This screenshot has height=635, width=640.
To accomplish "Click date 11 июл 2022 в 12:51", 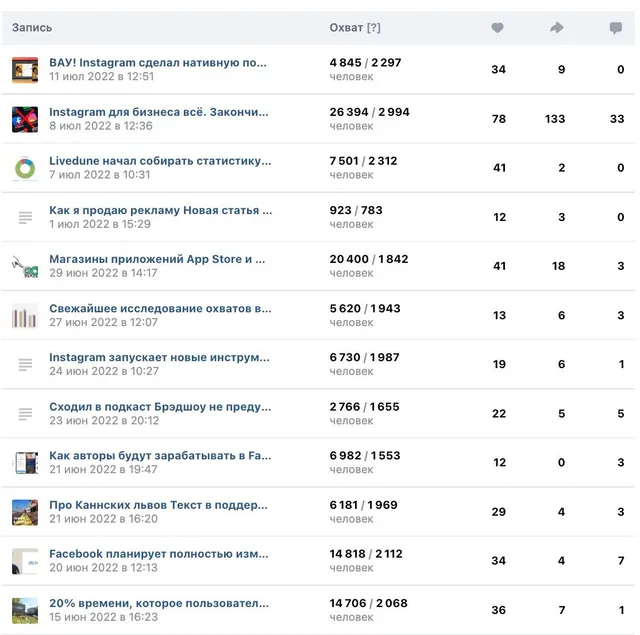I will click(x=101, y=77).
